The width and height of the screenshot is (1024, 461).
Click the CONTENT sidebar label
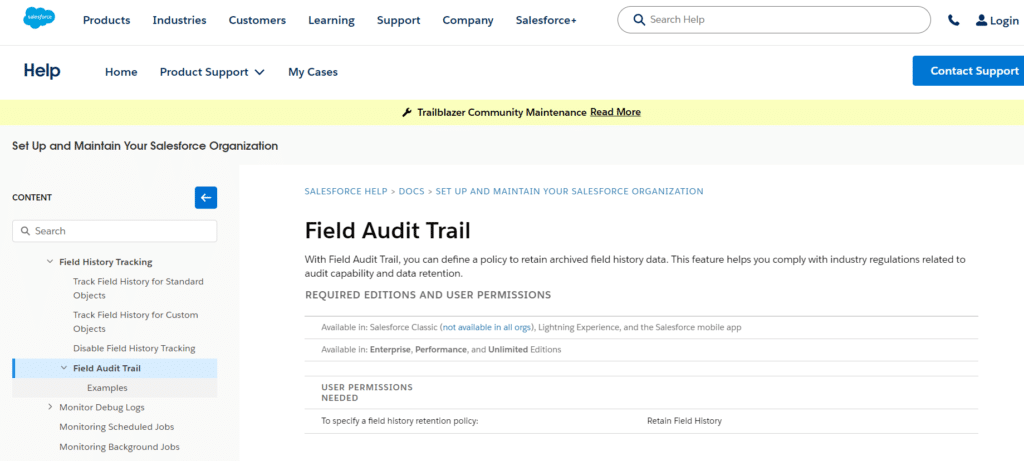pyautogui.click(x=32, y=198)
